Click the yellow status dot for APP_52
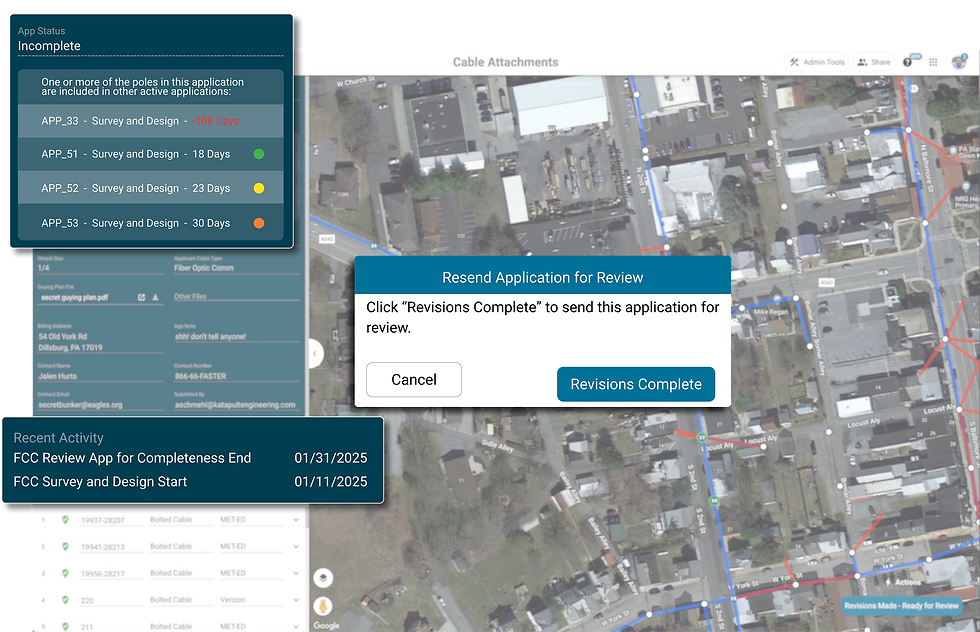 [x=259, y=188]
